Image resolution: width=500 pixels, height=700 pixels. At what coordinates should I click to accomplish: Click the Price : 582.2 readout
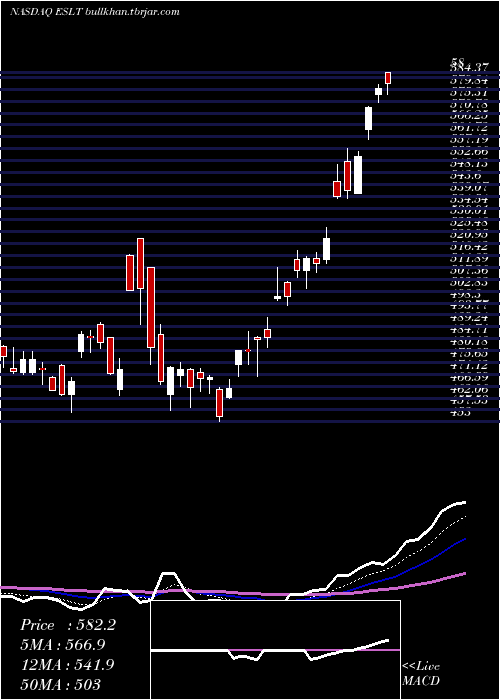(x=68, y=625)
